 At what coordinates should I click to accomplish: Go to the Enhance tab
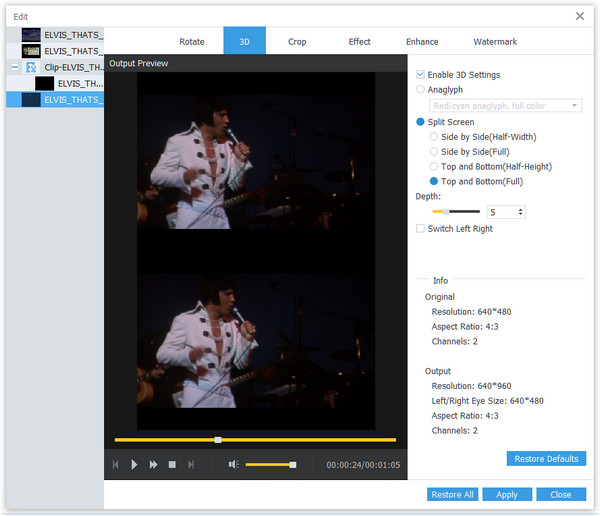[x=422, y=41]
